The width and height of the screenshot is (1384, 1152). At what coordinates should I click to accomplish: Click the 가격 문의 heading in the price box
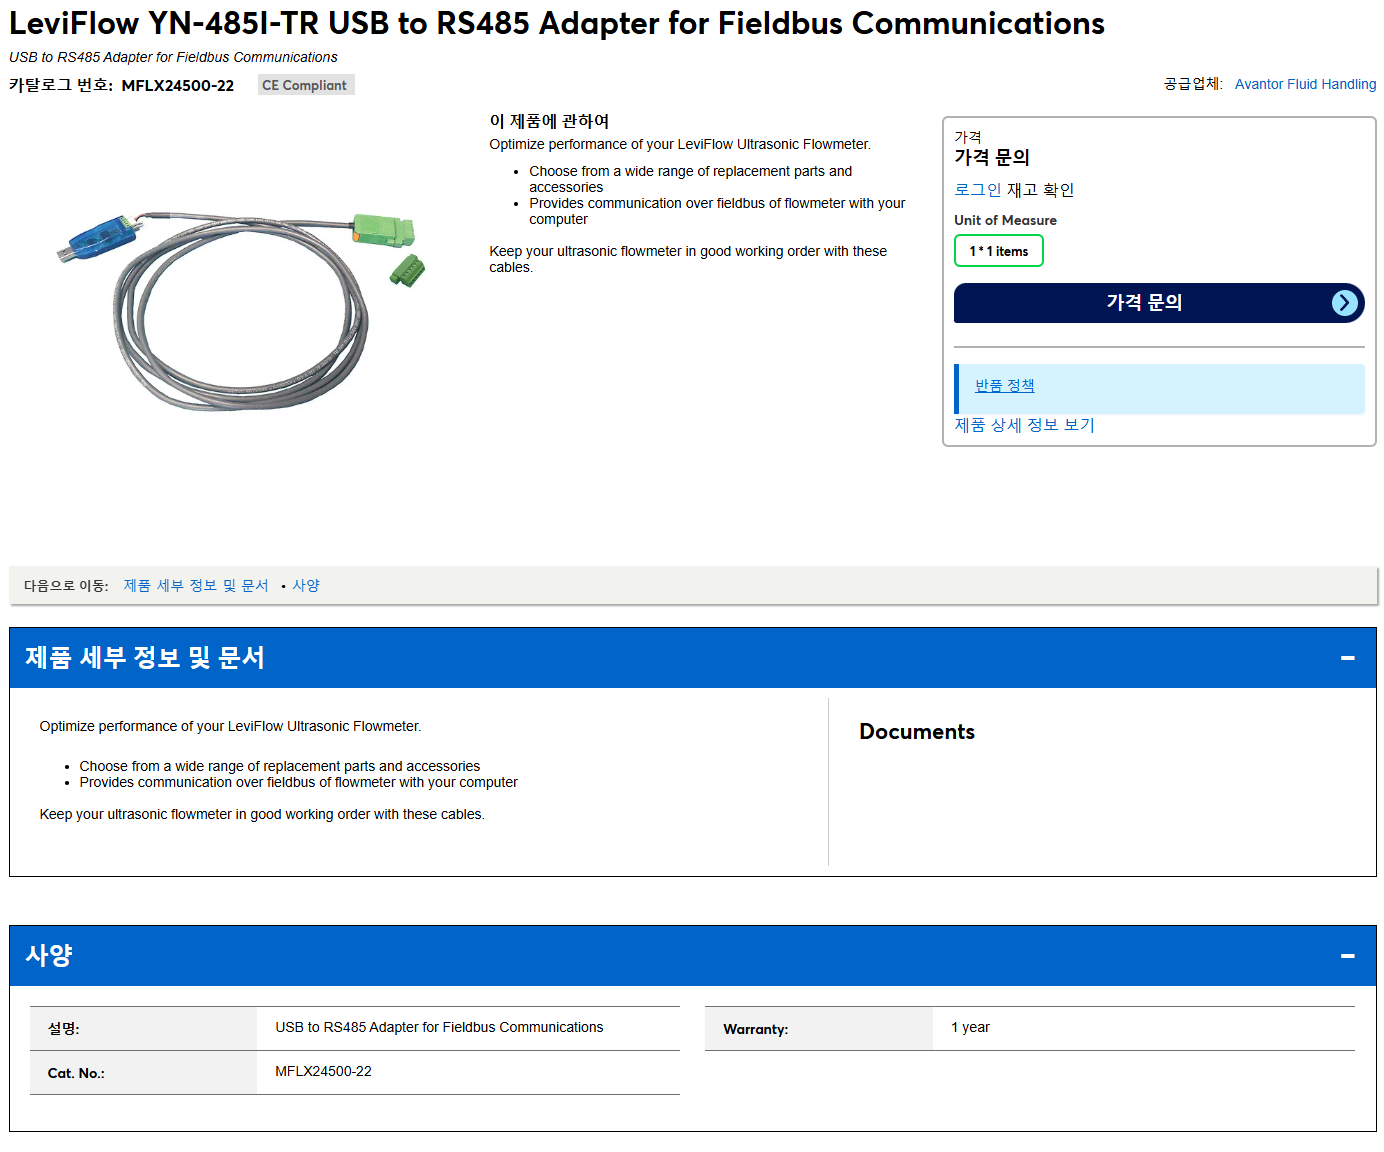(992, 158)
